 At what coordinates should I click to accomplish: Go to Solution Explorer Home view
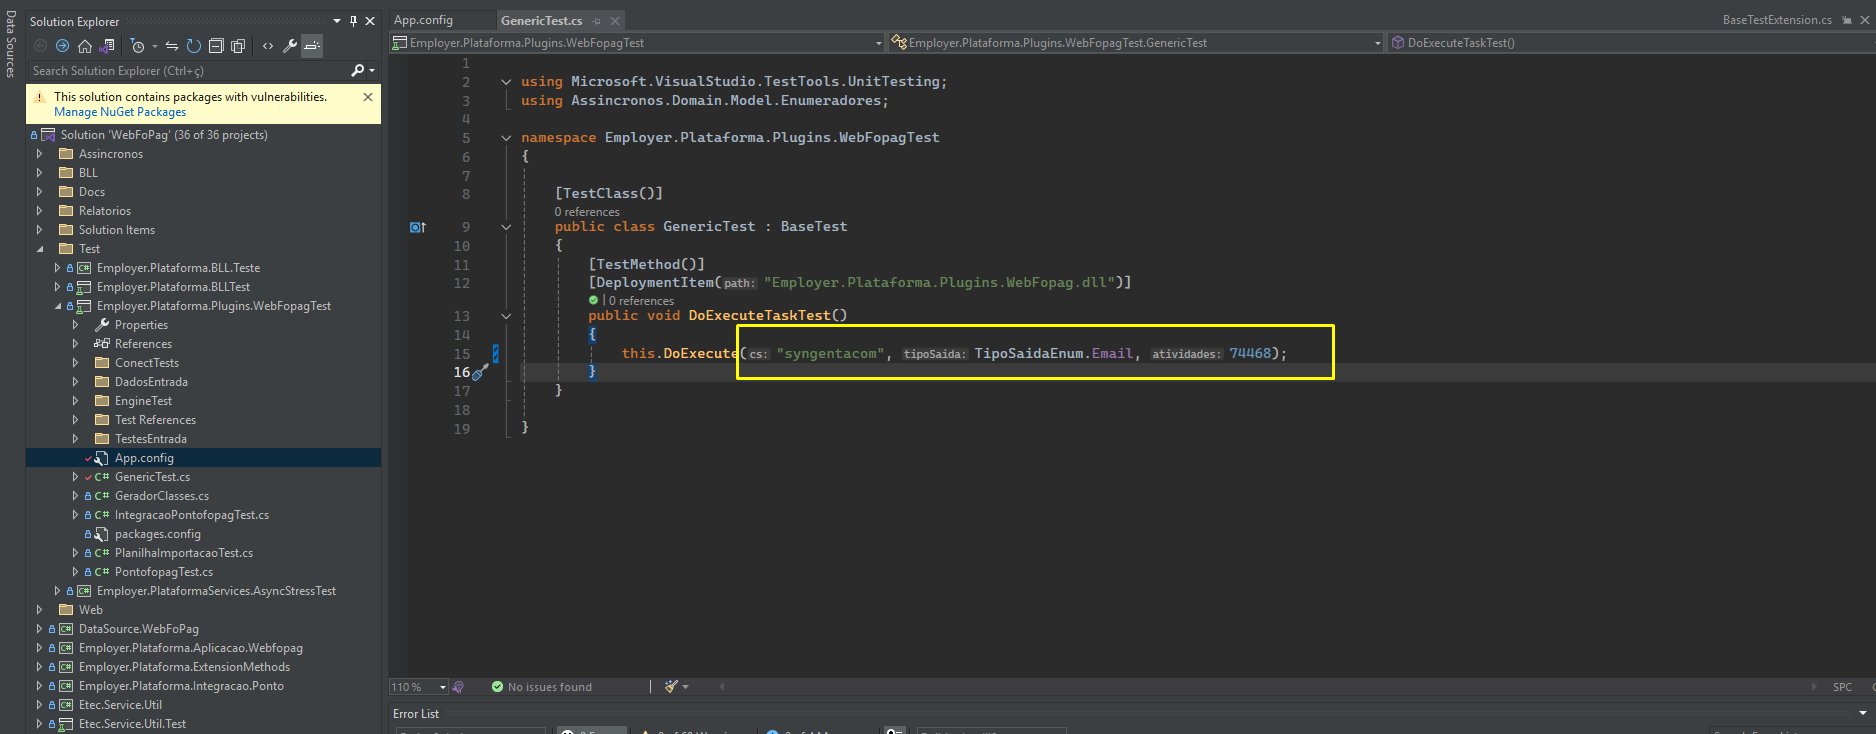coord(85,46)
